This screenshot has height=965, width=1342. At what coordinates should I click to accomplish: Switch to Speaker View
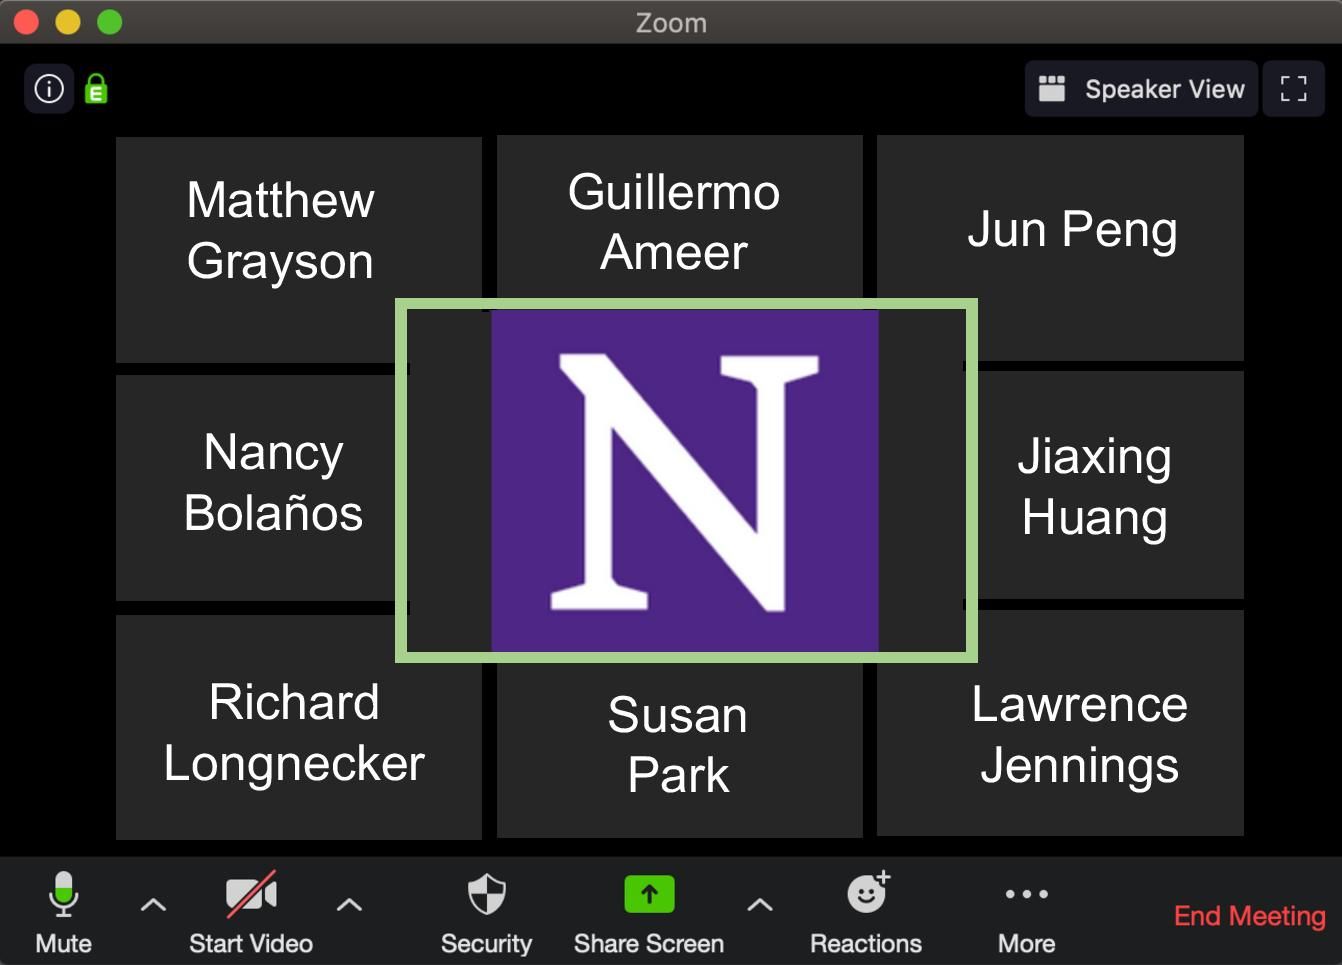(x=1141, y=89)
